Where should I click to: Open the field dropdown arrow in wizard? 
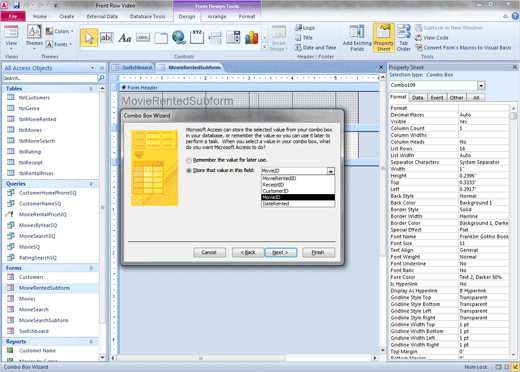coord(331,171)
